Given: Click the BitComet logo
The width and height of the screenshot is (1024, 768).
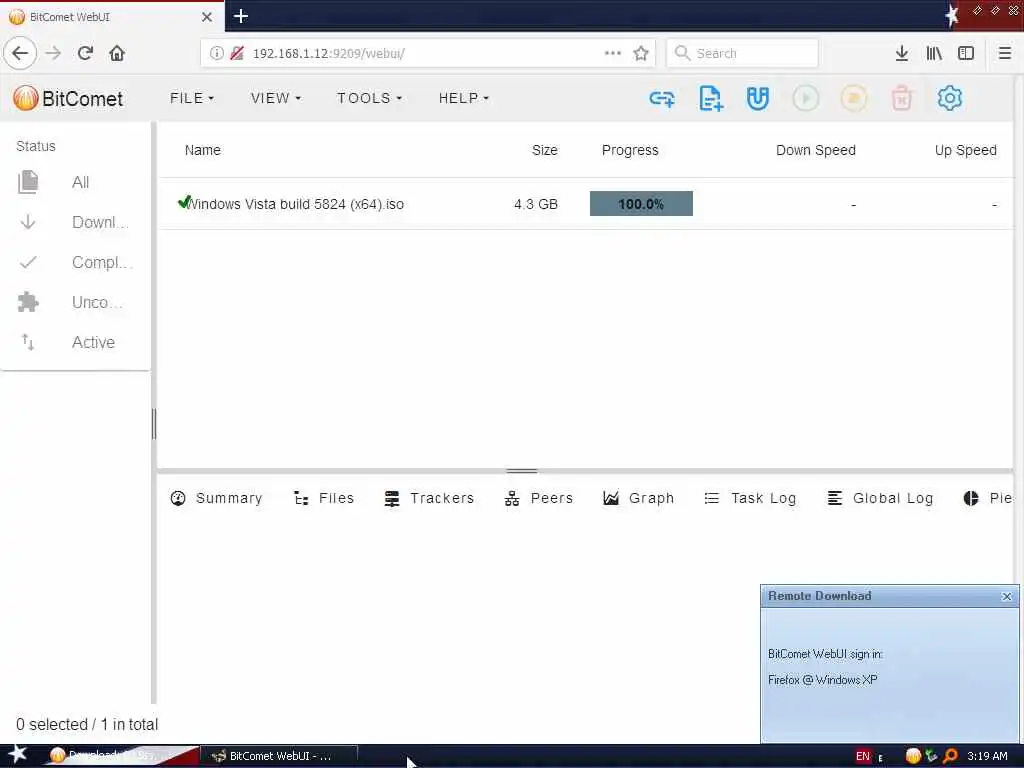Looking at the screenshot, I should 68,99.
